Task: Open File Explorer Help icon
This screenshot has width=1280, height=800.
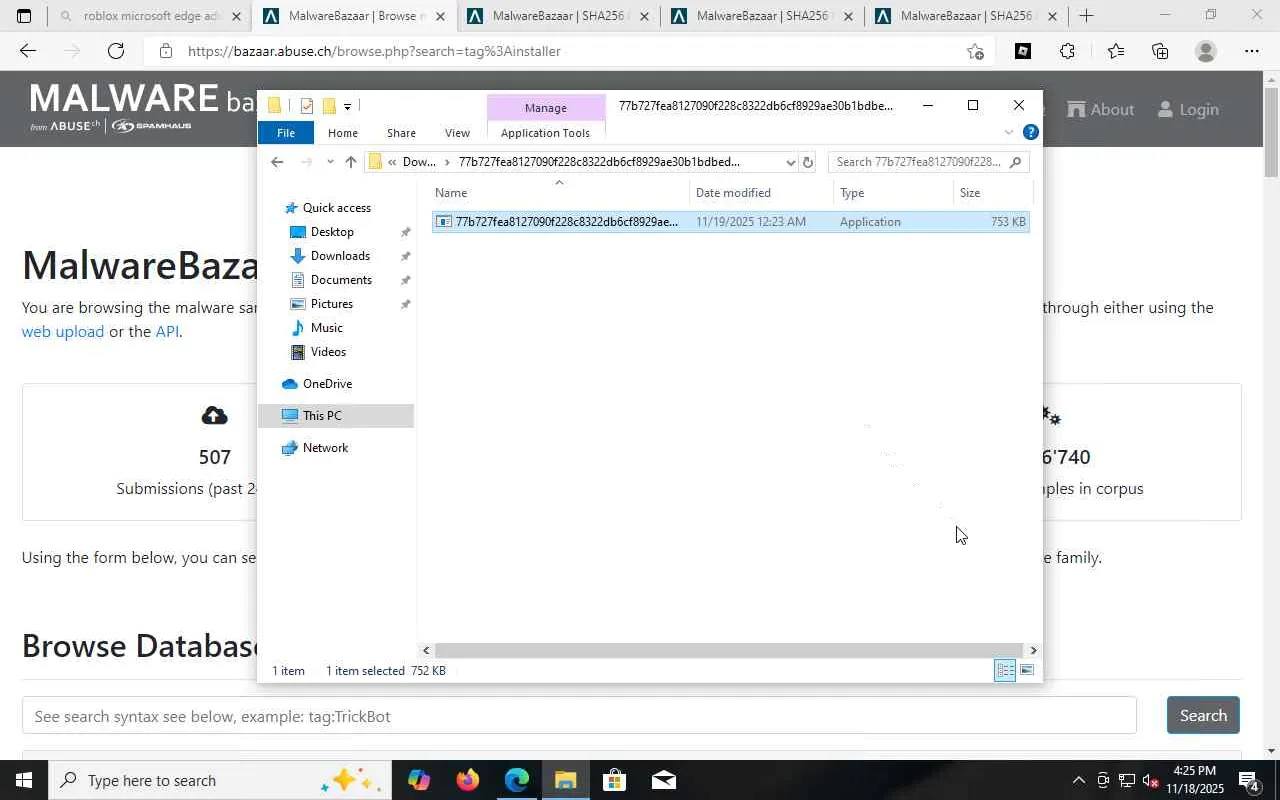Action: 1031,132
